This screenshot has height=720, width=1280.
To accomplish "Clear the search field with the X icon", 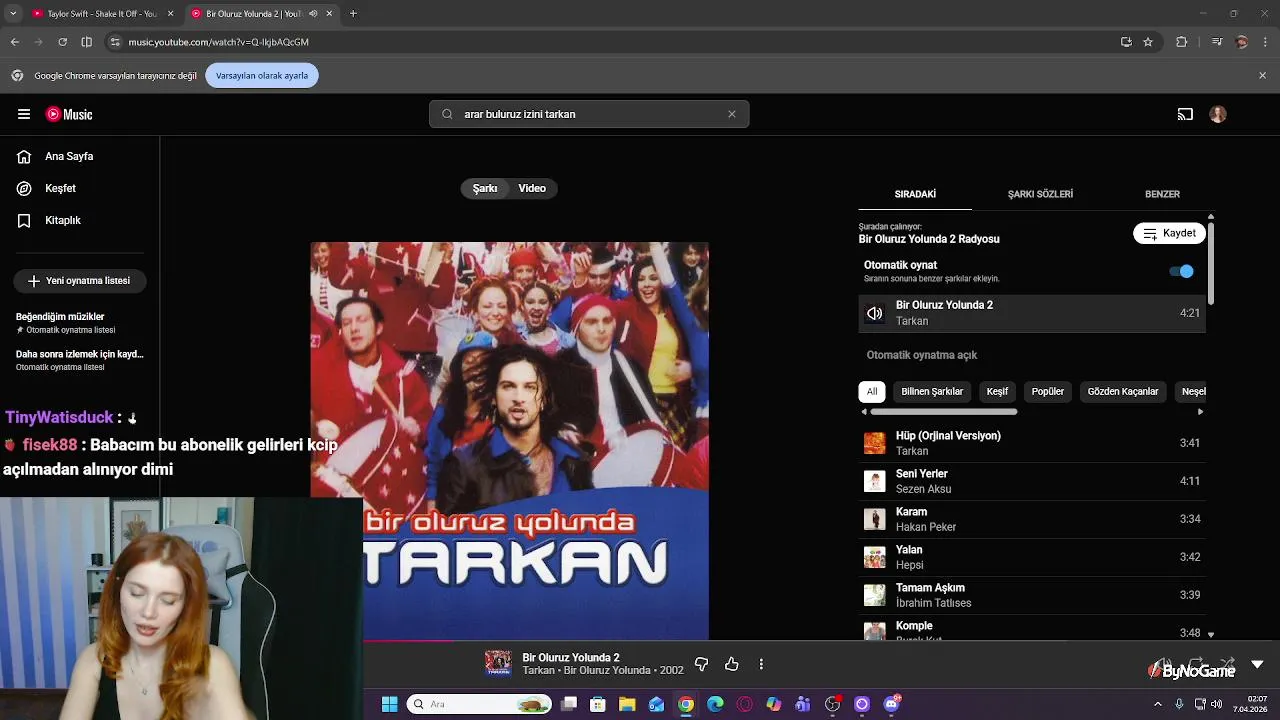I will coord(732,114).
